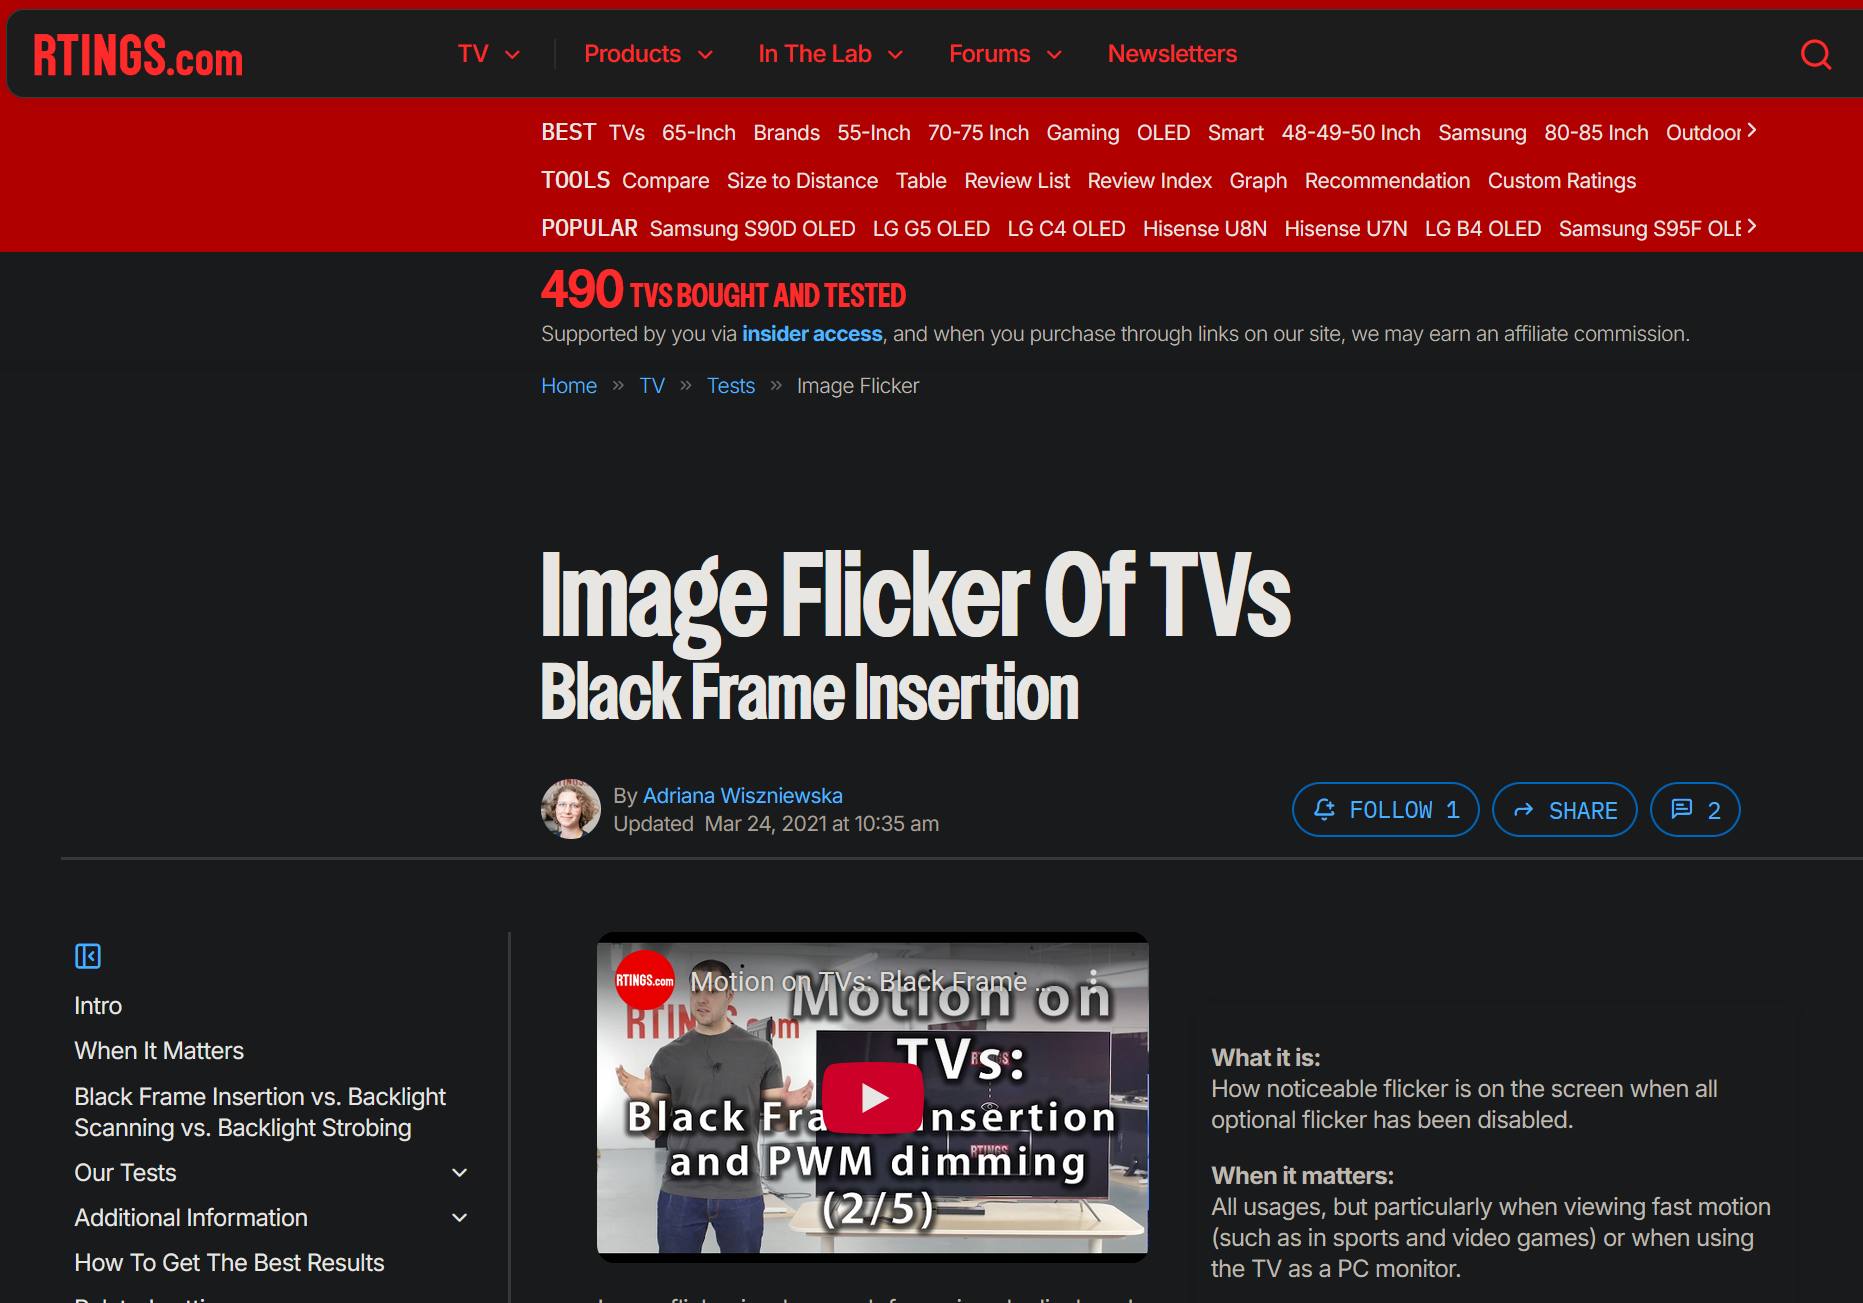Select the Newsletters menu item
Screen dimensions: 1863x1303
pos(1171,54)
